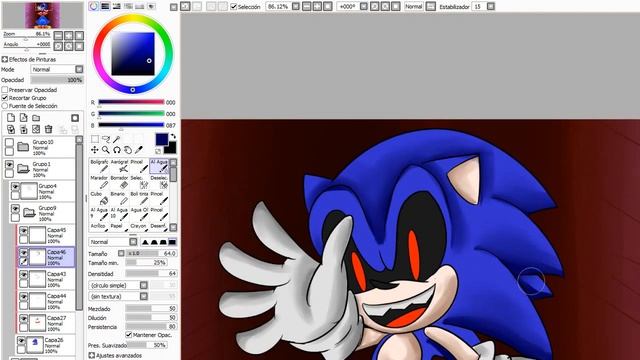
Task: Uncheck Recortar Grupo checkbox
Action: pyautogui.click(x=5, y=98)
